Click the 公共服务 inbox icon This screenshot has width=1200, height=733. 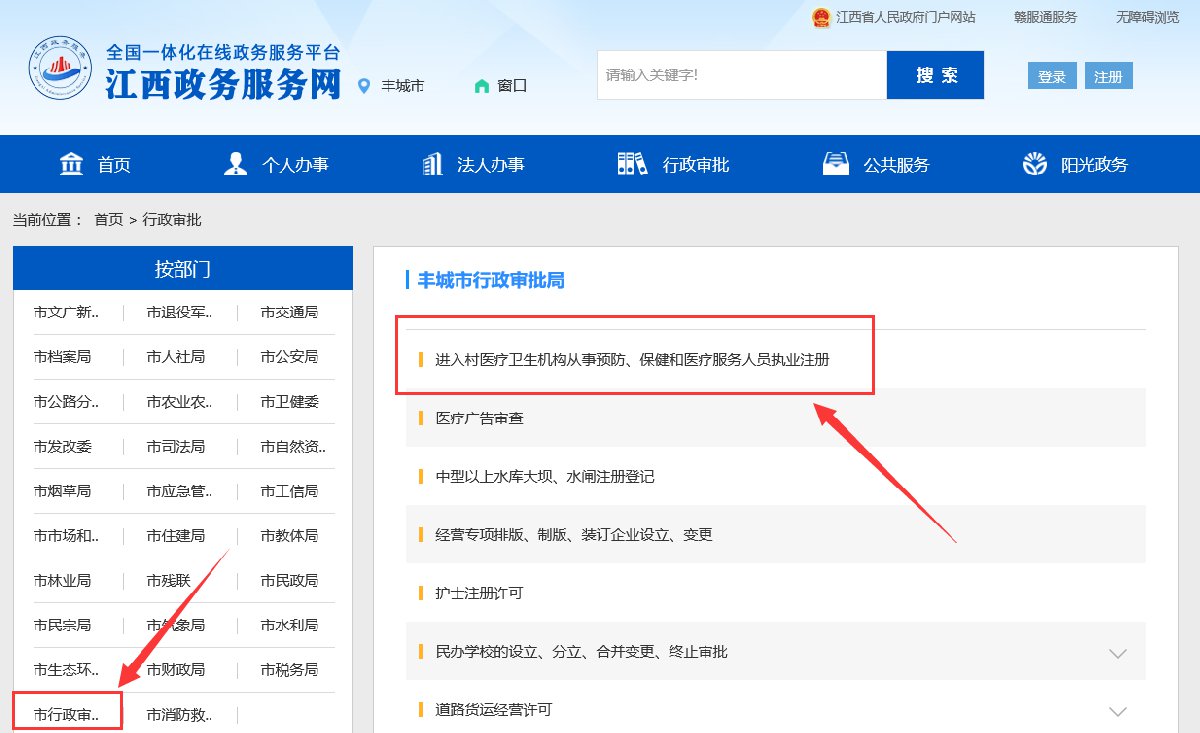(836, 164)
